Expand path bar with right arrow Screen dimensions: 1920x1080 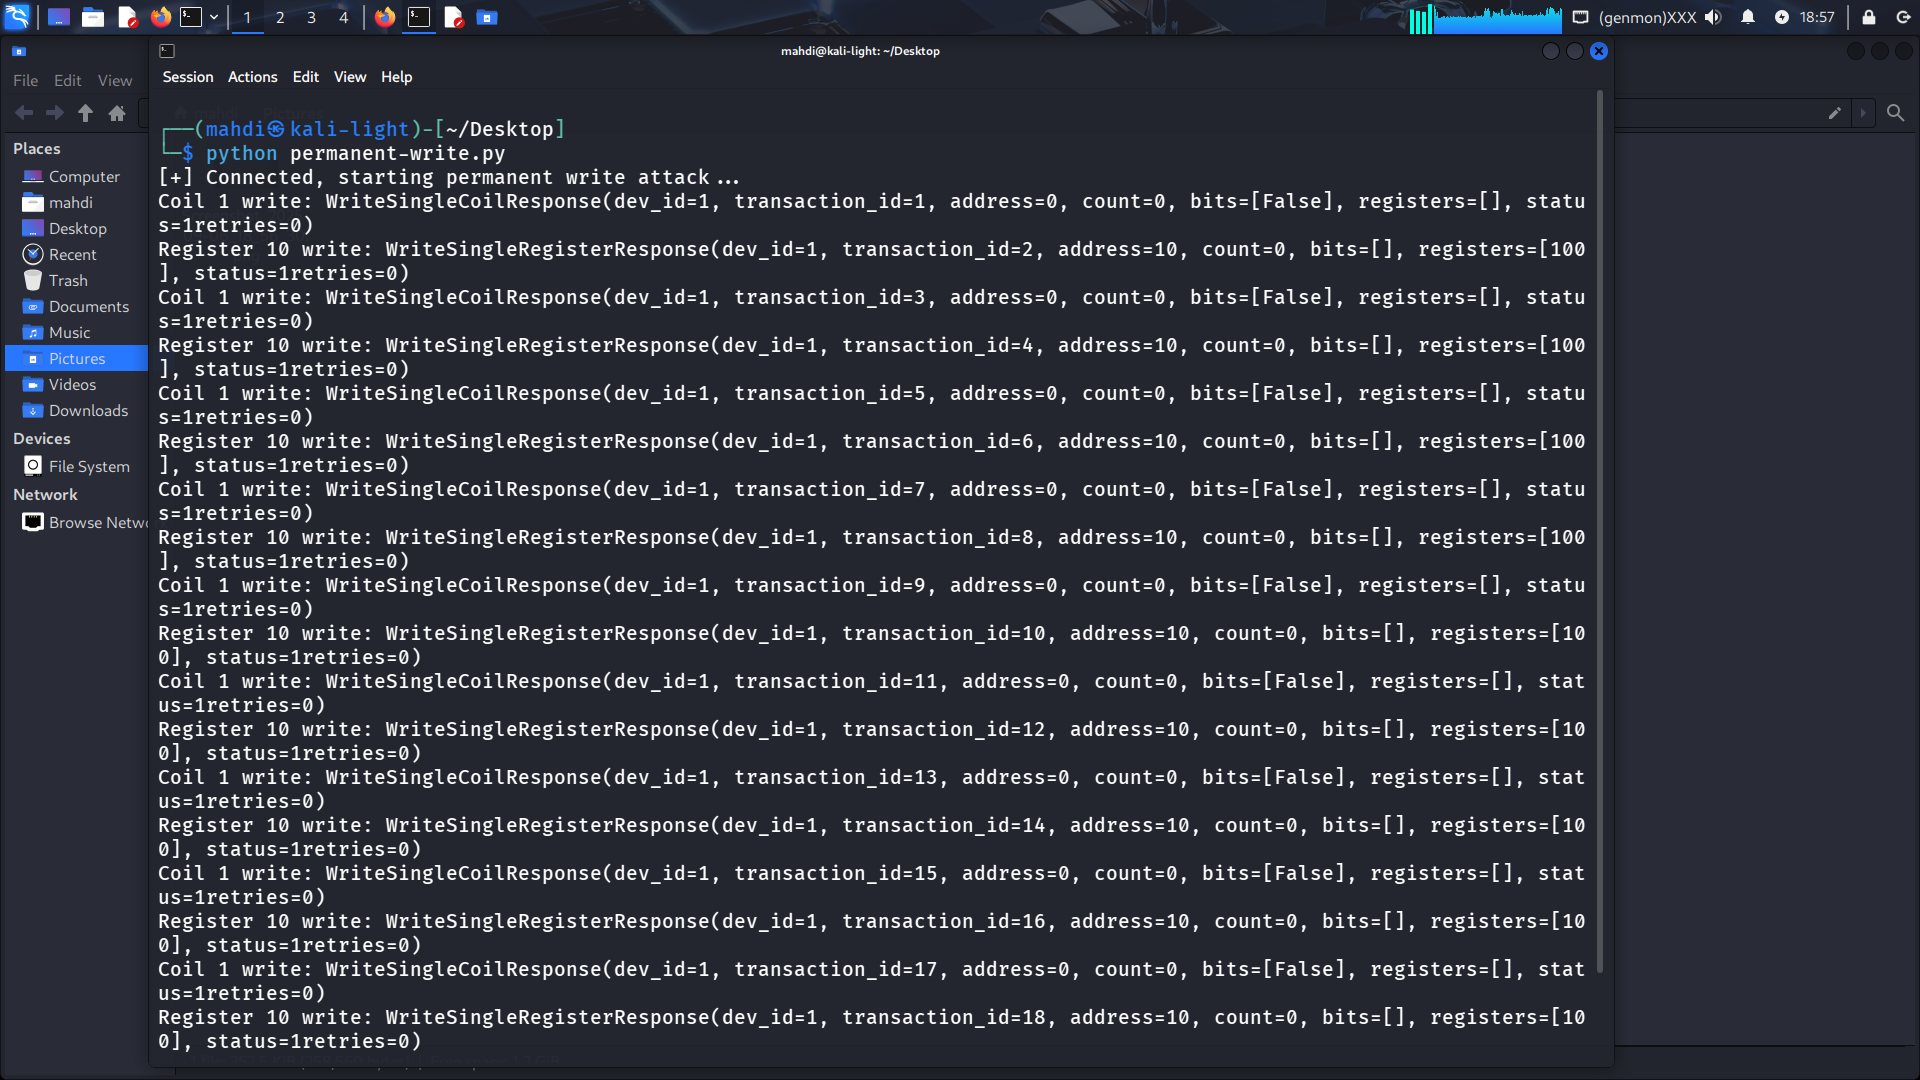click(1863, 113)
